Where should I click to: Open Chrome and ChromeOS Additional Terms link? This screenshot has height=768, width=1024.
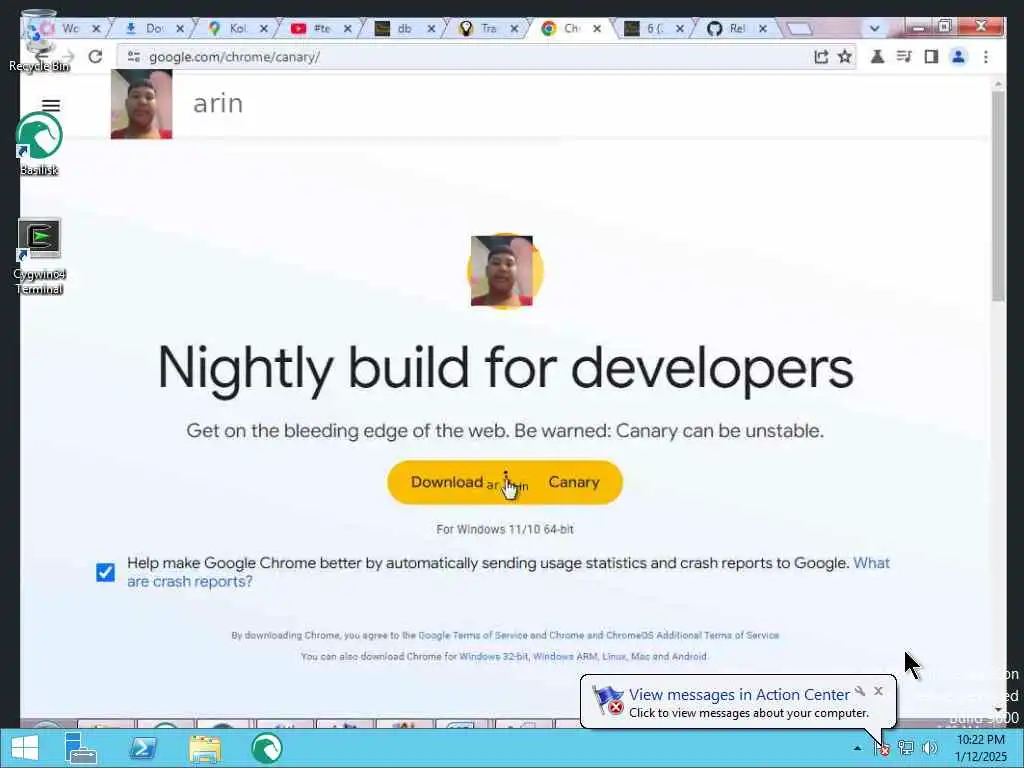pos(664,635)
